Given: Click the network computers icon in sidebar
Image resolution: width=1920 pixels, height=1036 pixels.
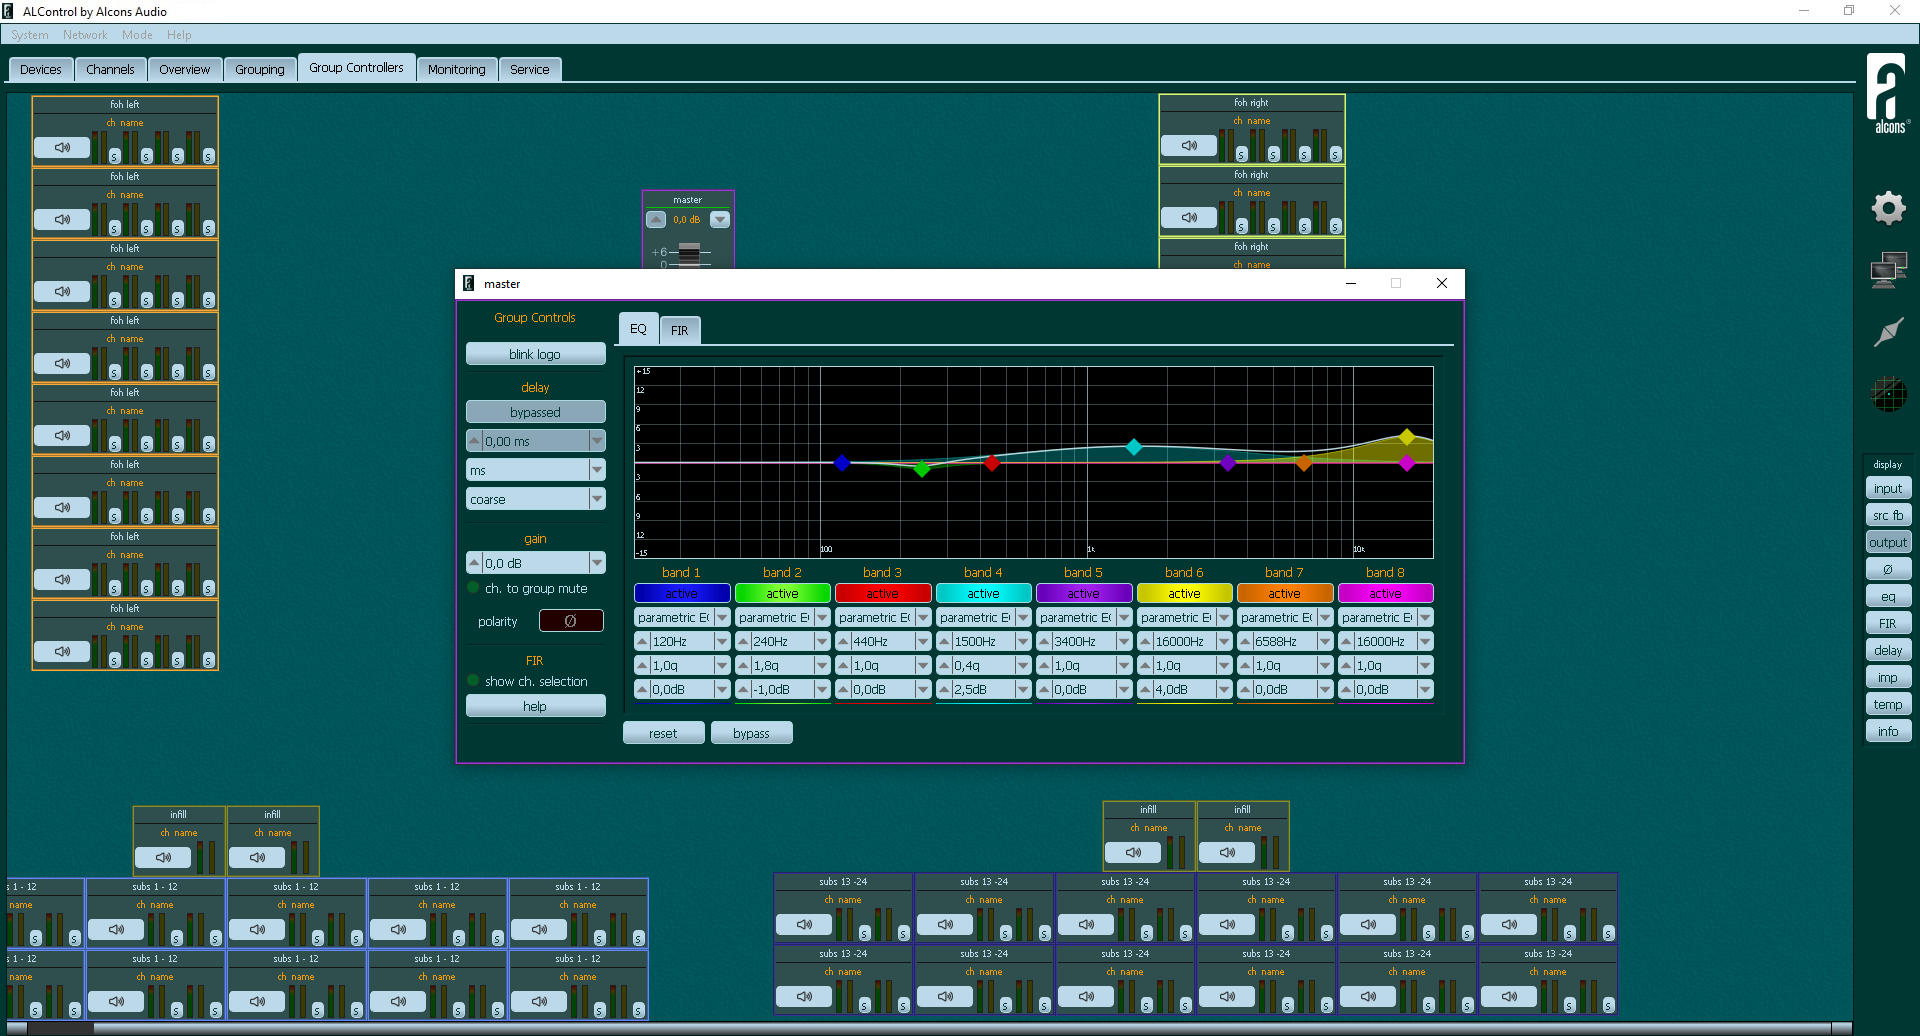Looking at the screenshot, I should click(1888, 270).
